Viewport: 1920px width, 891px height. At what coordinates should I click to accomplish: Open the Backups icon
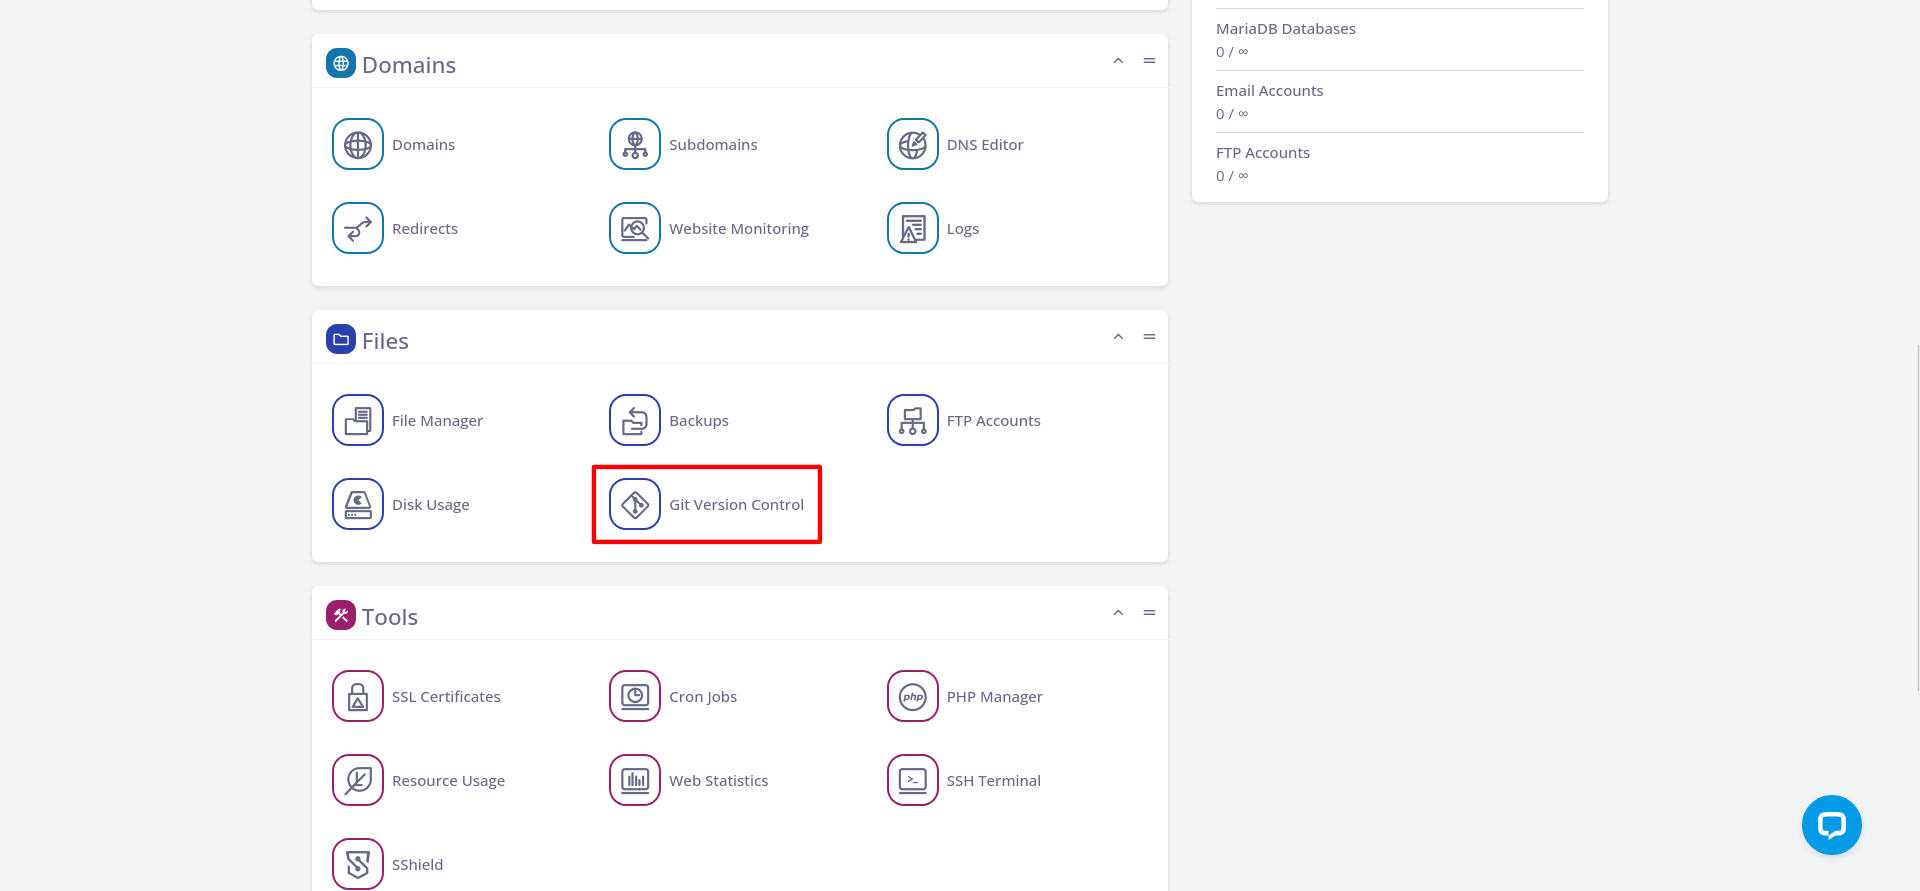[x=635, y=420]
